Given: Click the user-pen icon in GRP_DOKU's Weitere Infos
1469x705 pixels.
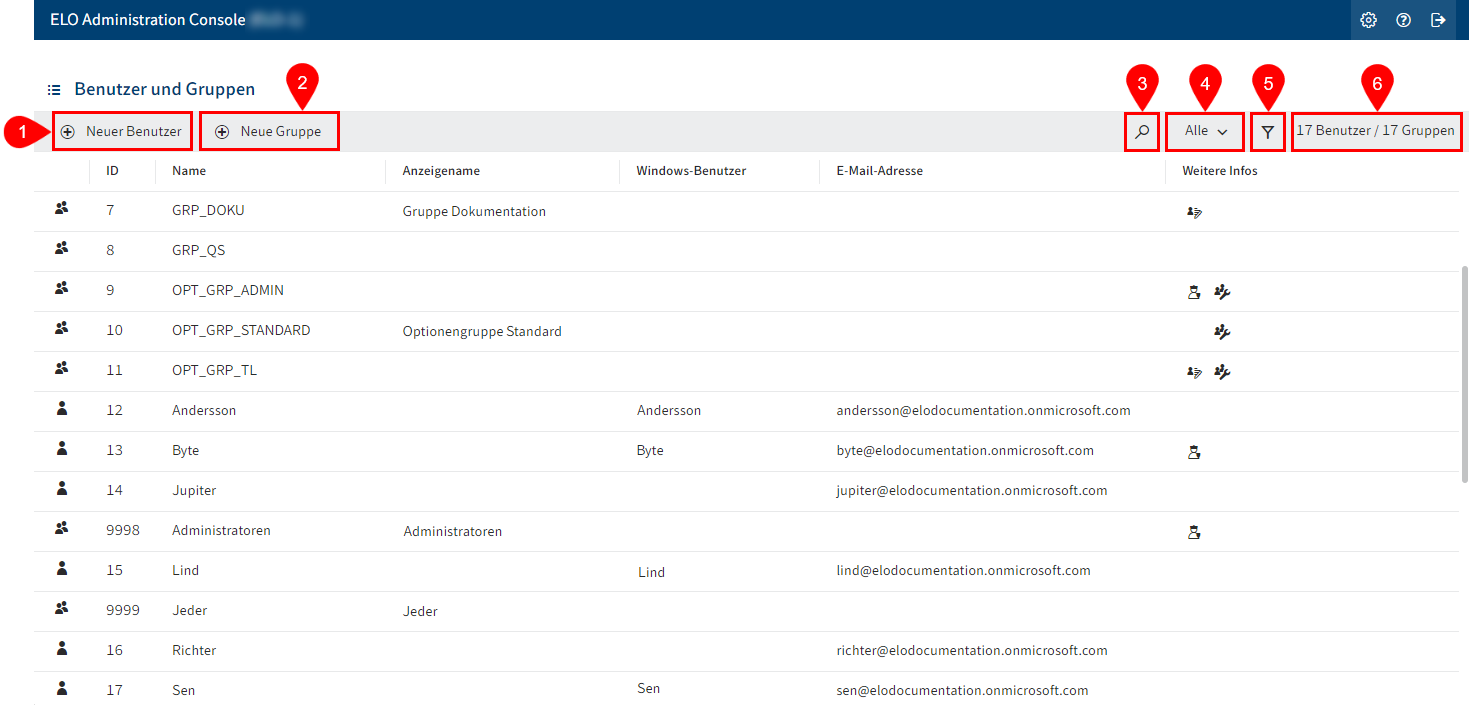Looking at the screenshot, I should [1194, 211].
